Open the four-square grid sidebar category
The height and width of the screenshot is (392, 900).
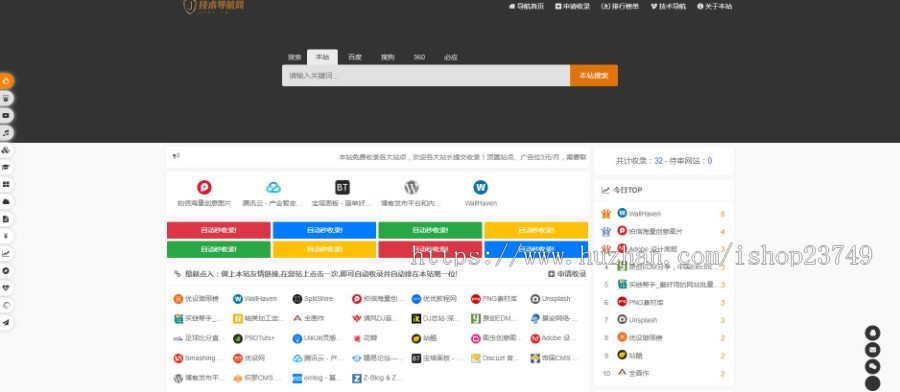[x=6, y=184]
